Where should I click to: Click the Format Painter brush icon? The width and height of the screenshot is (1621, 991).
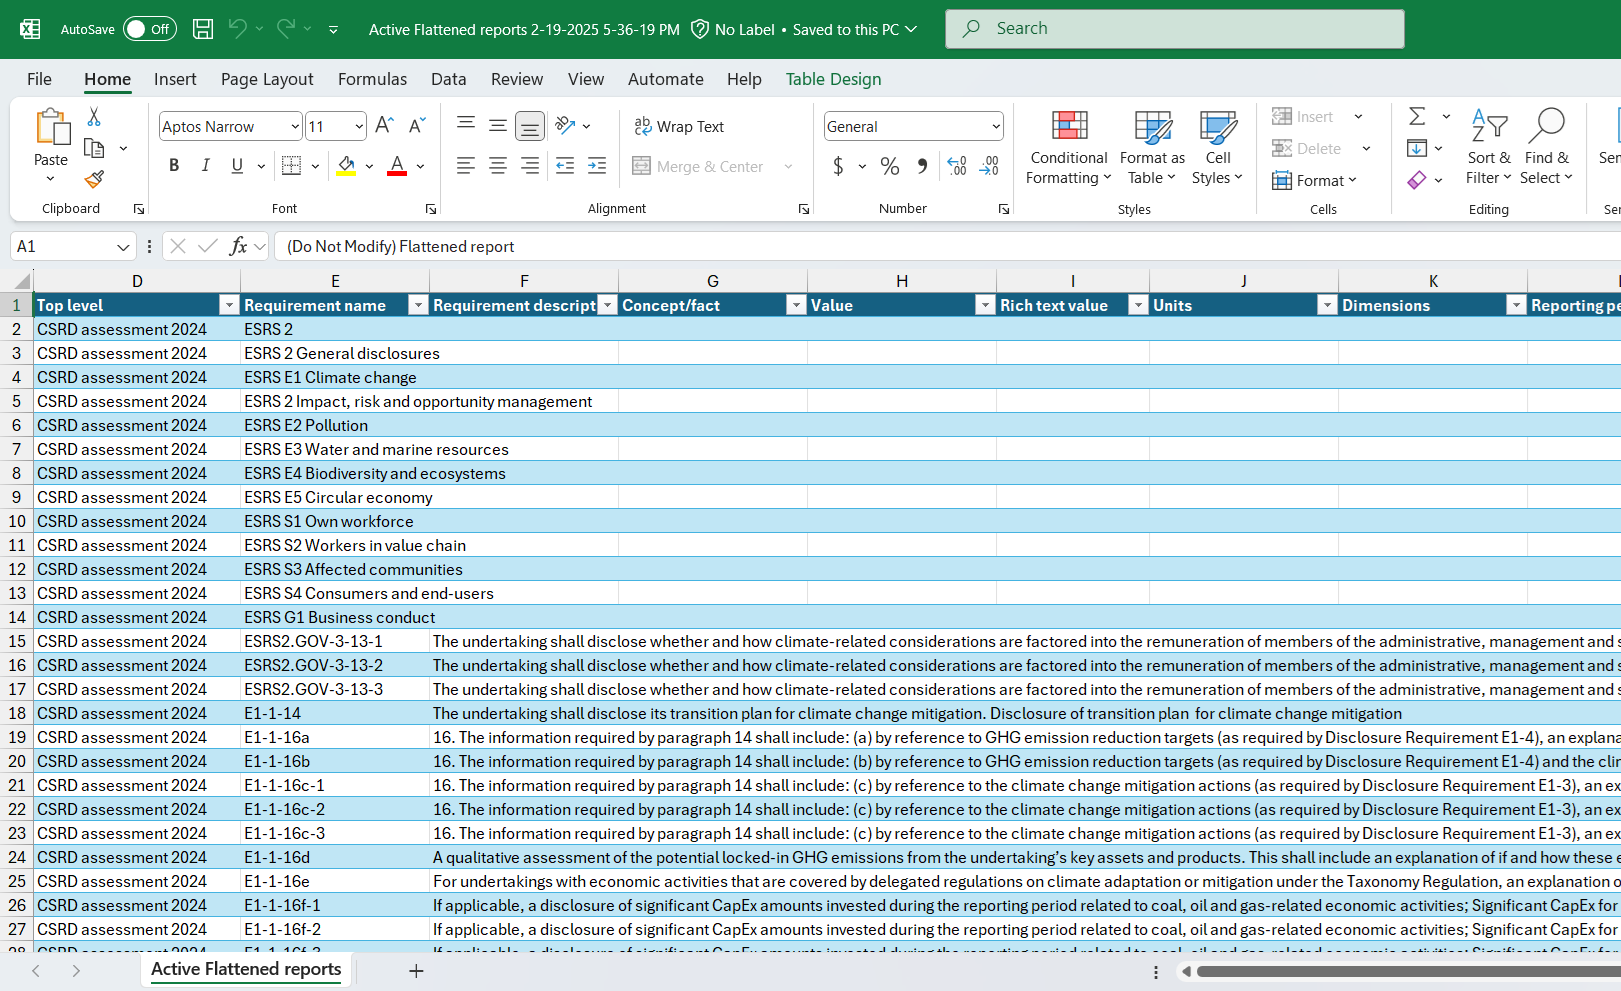pos(94,179)
